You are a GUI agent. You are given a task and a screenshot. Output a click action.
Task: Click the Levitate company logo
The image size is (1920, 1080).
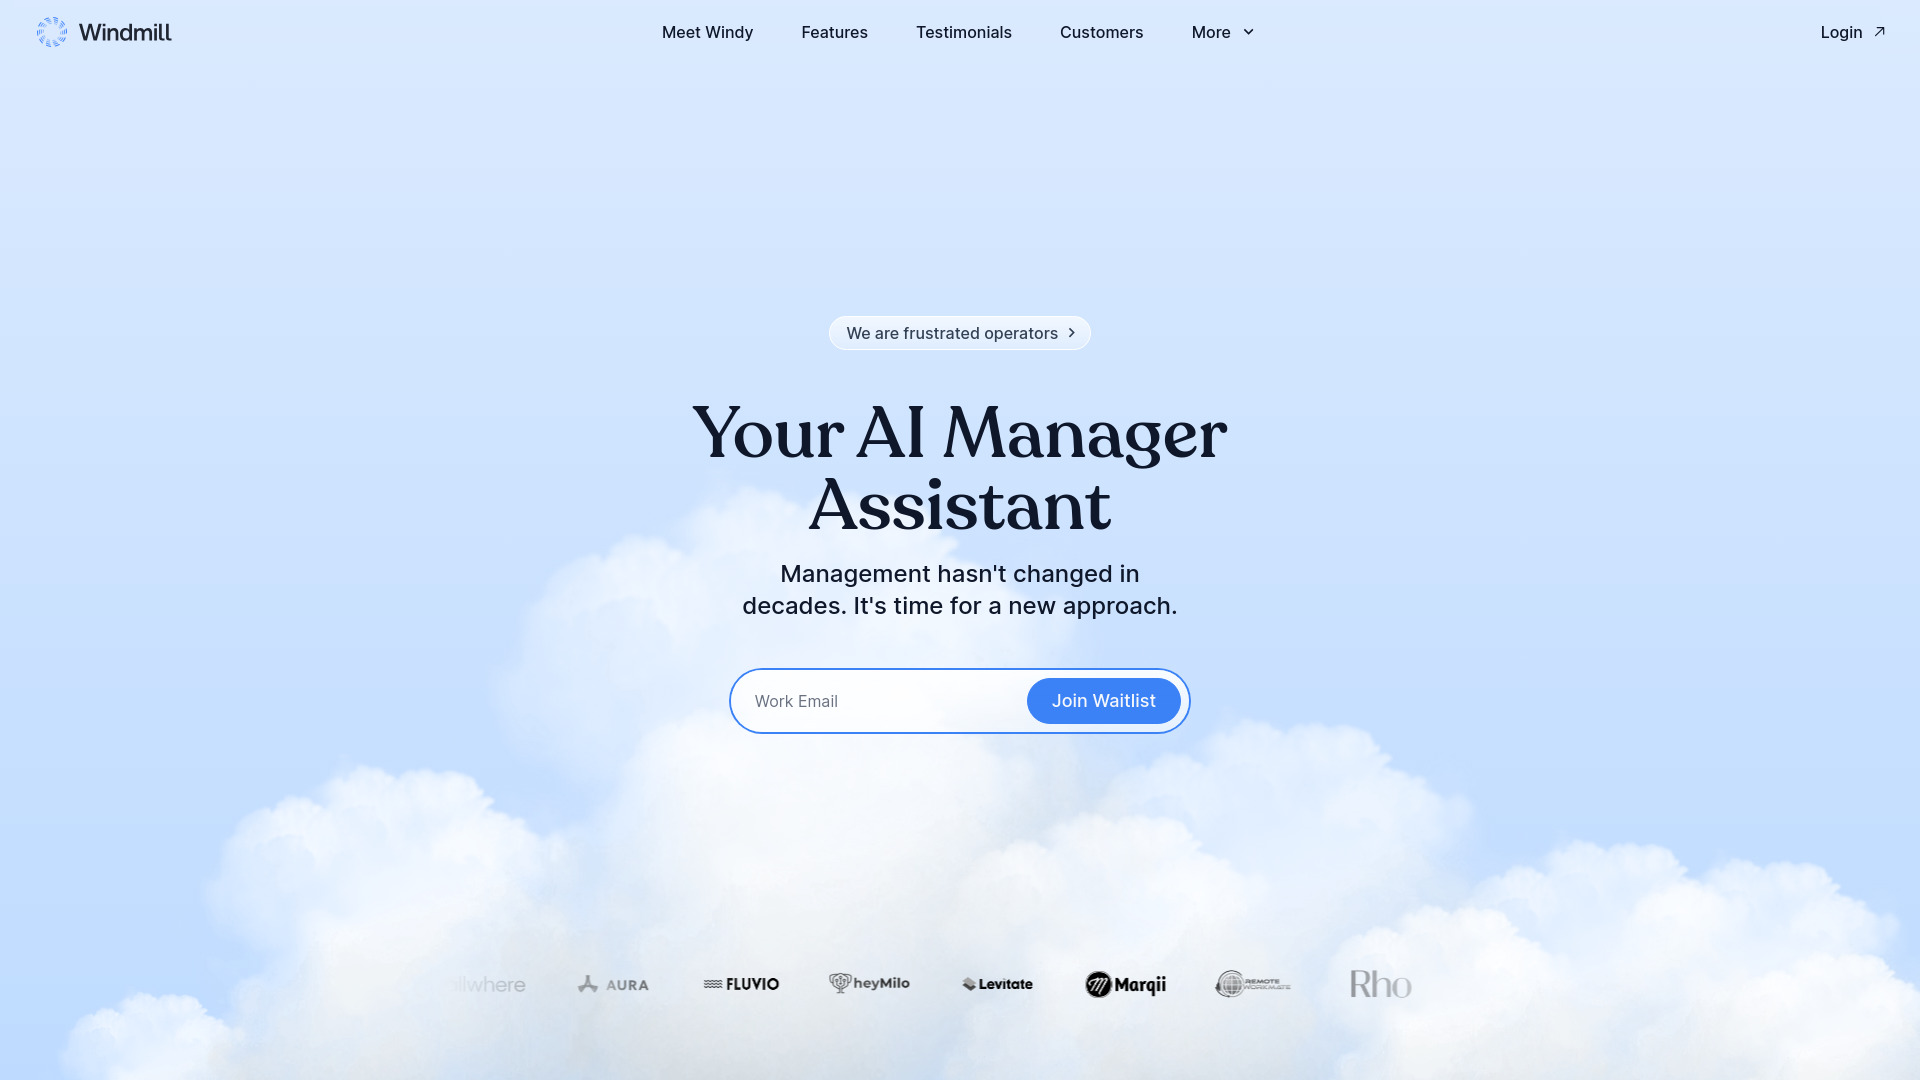point(997,984)
